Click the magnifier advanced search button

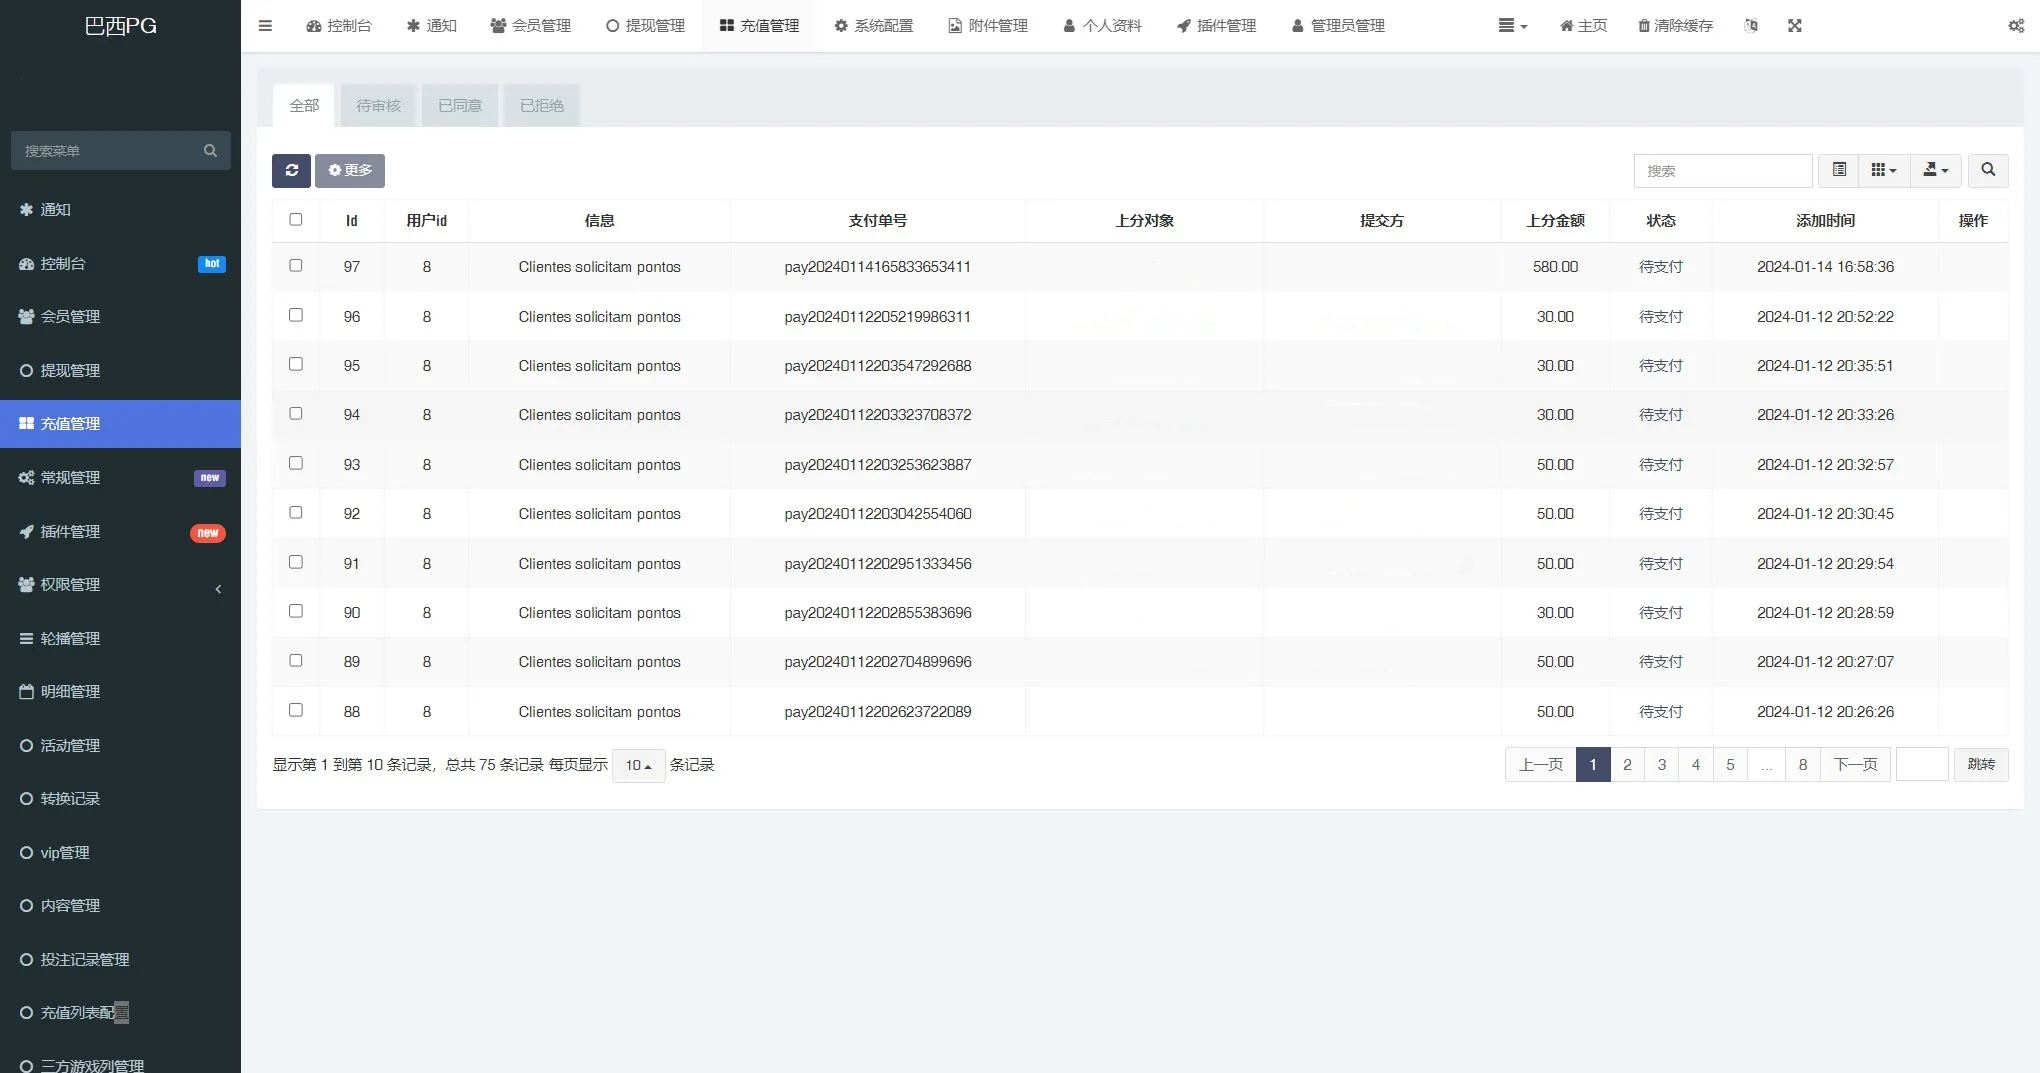(1988, 170)
